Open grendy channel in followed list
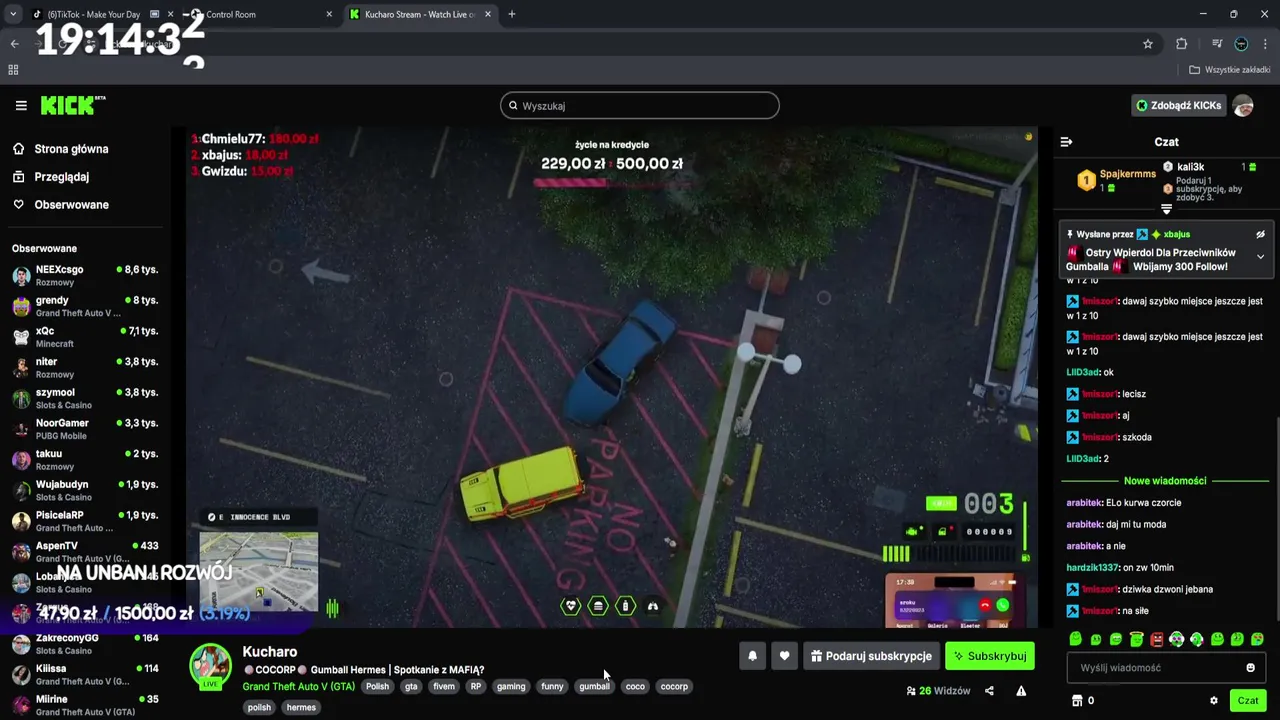This screenshot has width=1280, height=720. (85, 307)
